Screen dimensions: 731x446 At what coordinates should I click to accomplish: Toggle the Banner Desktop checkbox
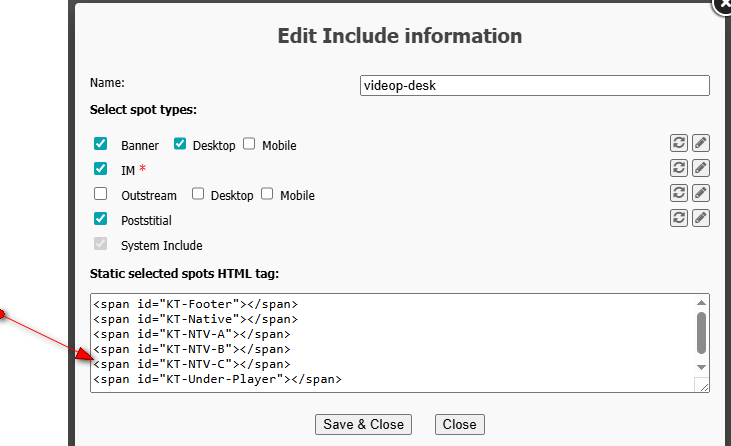click(180, 144)
